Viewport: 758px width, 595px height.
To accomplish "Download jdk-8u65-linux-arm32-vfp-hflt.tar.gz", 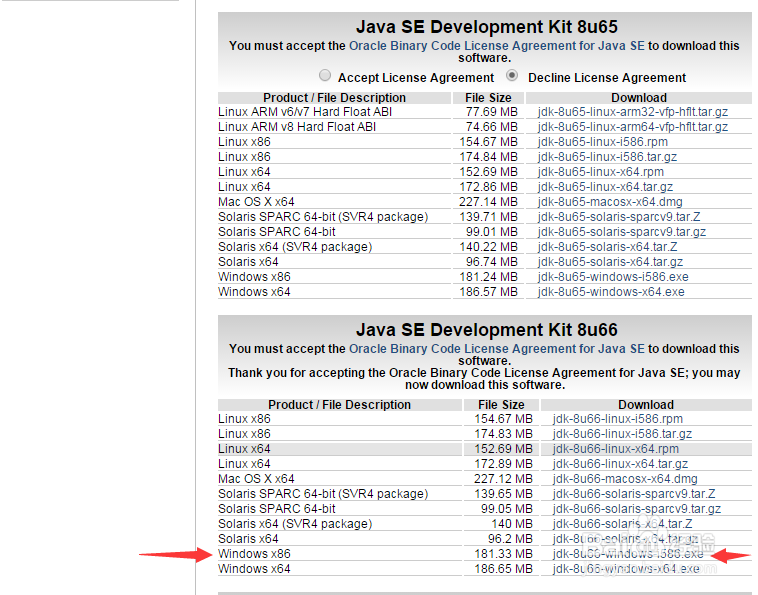I will pos(633,112).
